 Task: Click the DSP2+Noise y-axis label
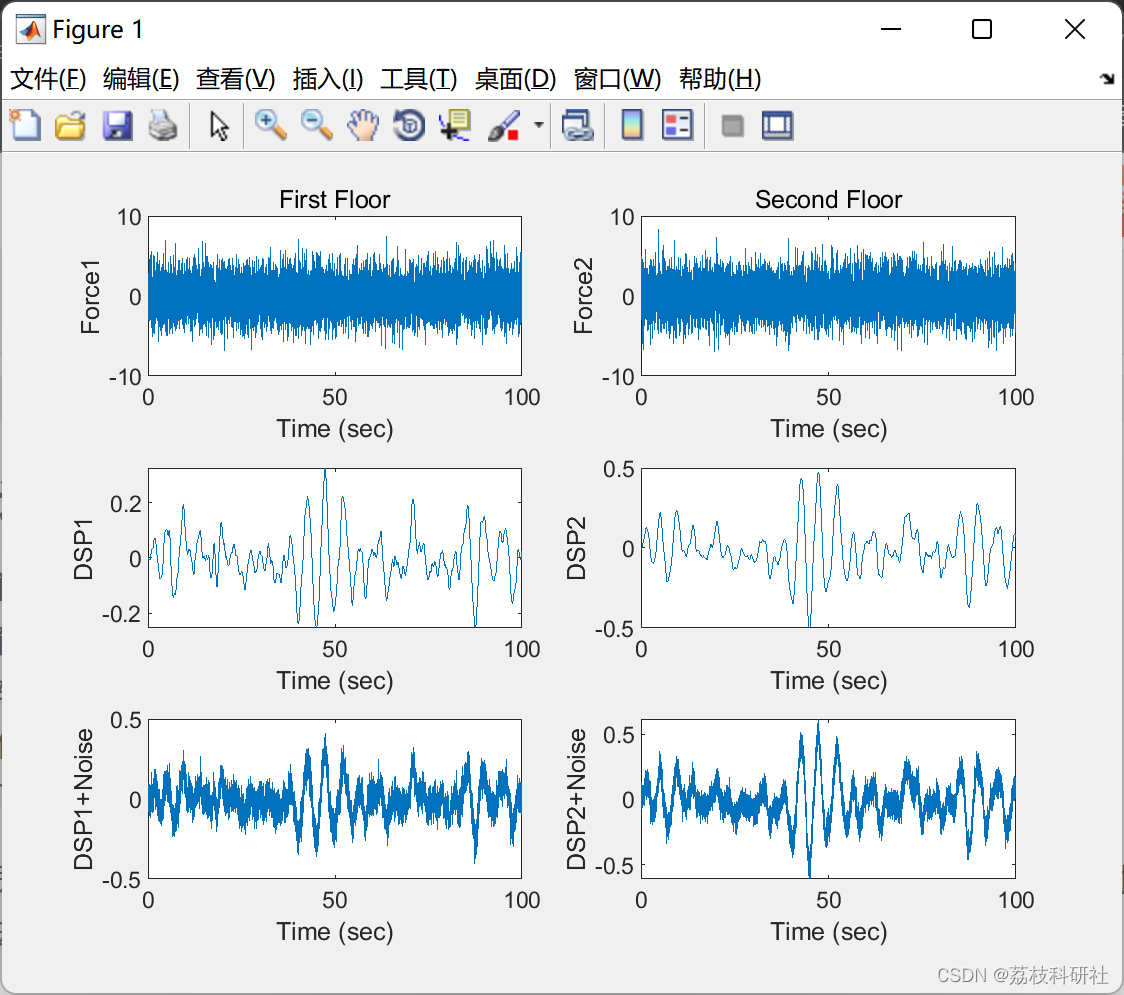(x=576, y=799)
